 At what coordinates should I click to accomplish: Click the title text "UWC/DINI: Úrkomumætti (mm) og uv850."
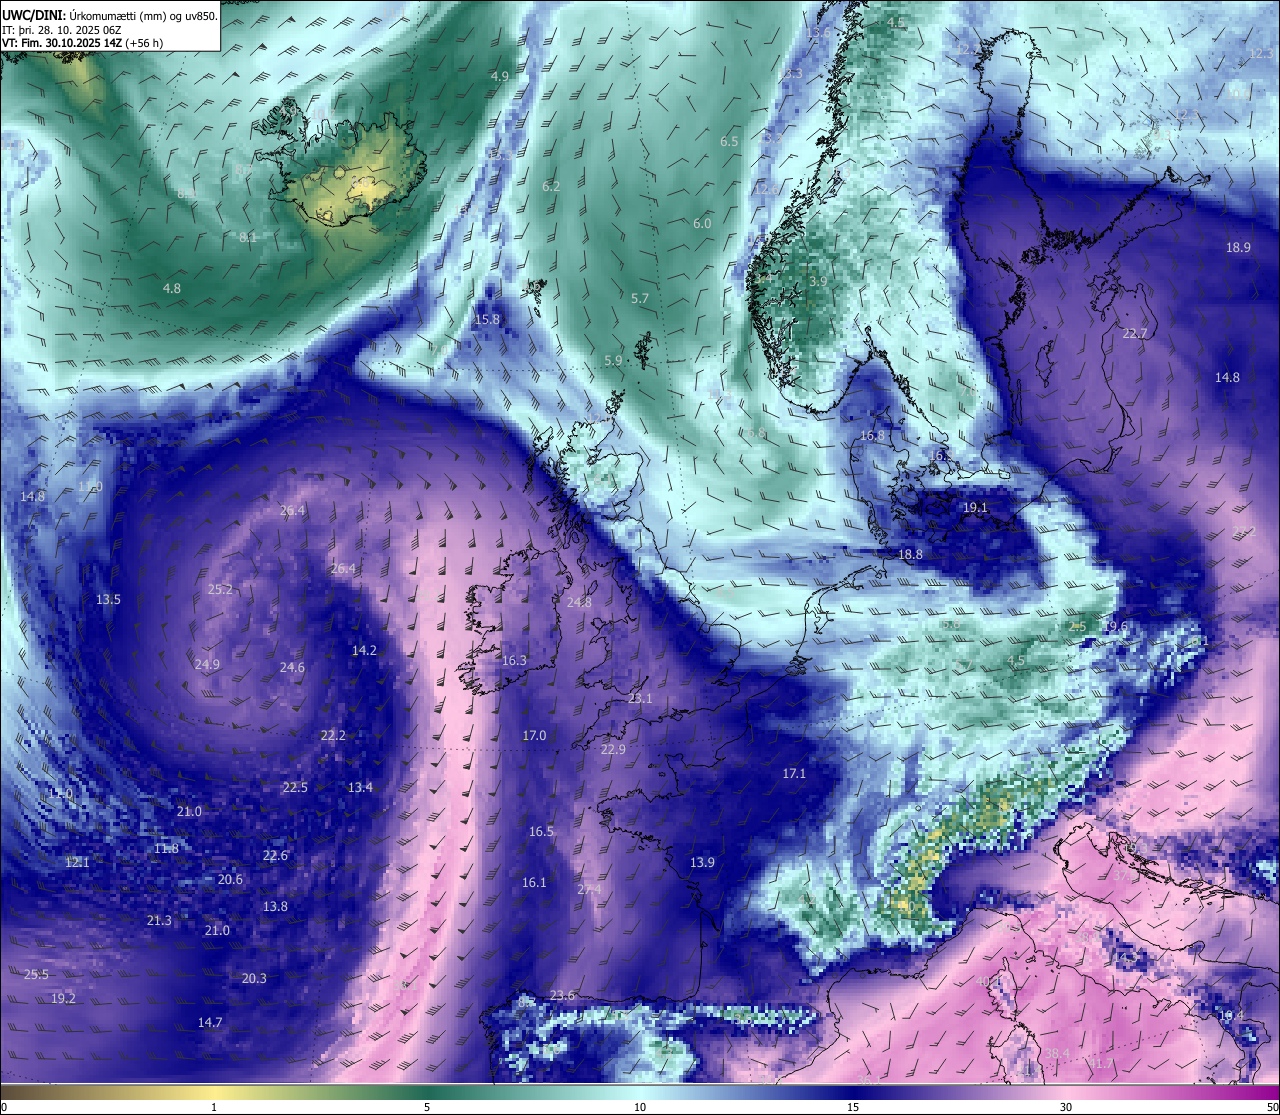point(110,16)
